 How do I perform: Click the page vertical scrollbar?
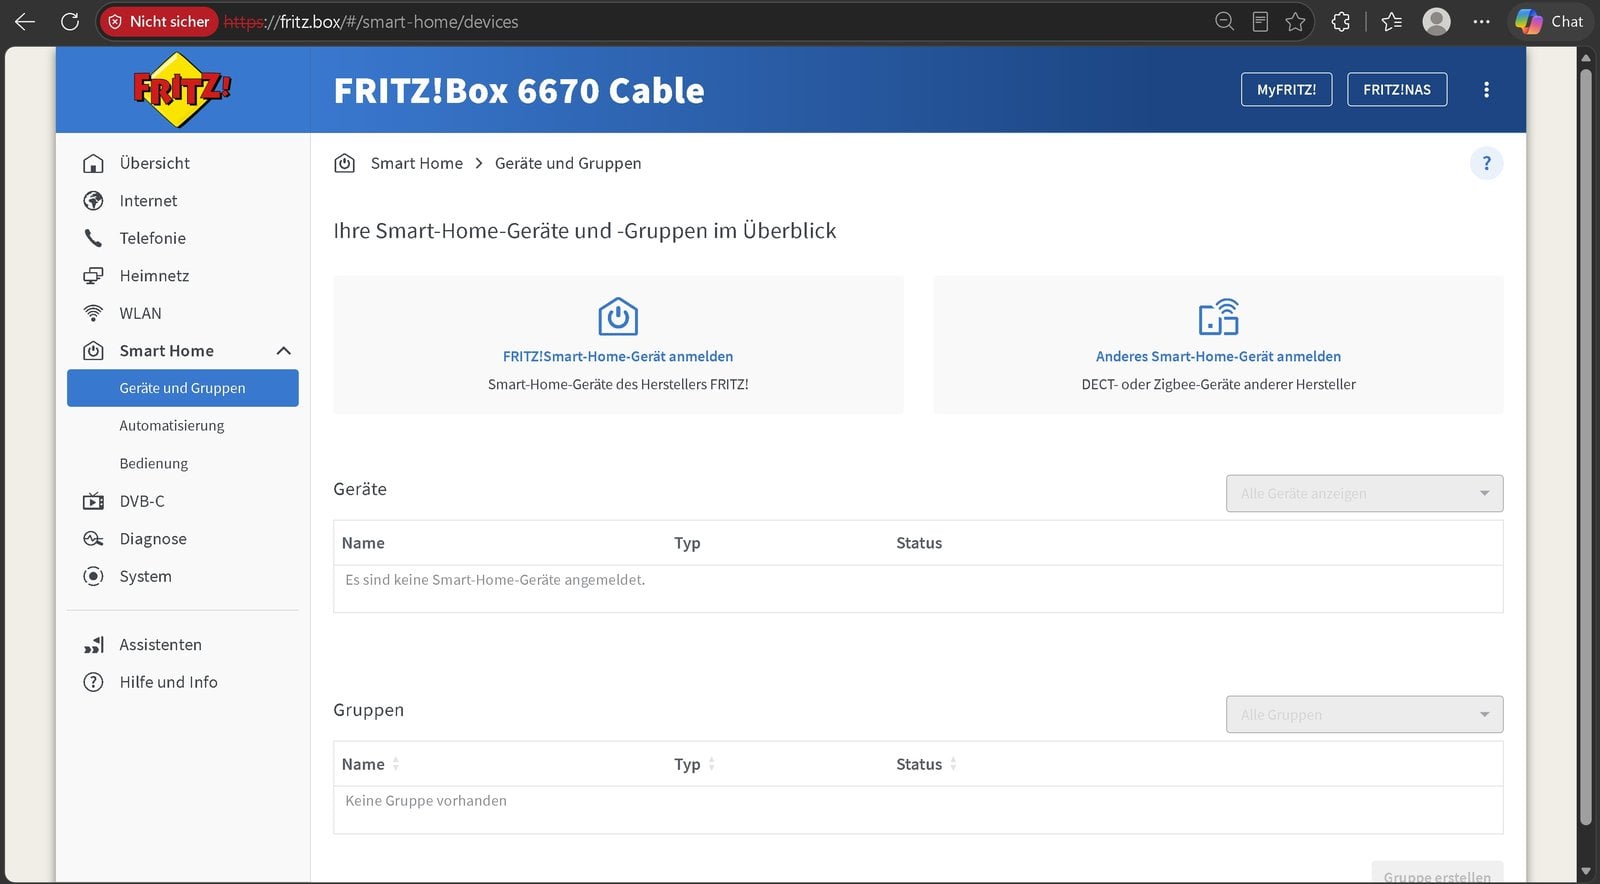click(1585, 447)
